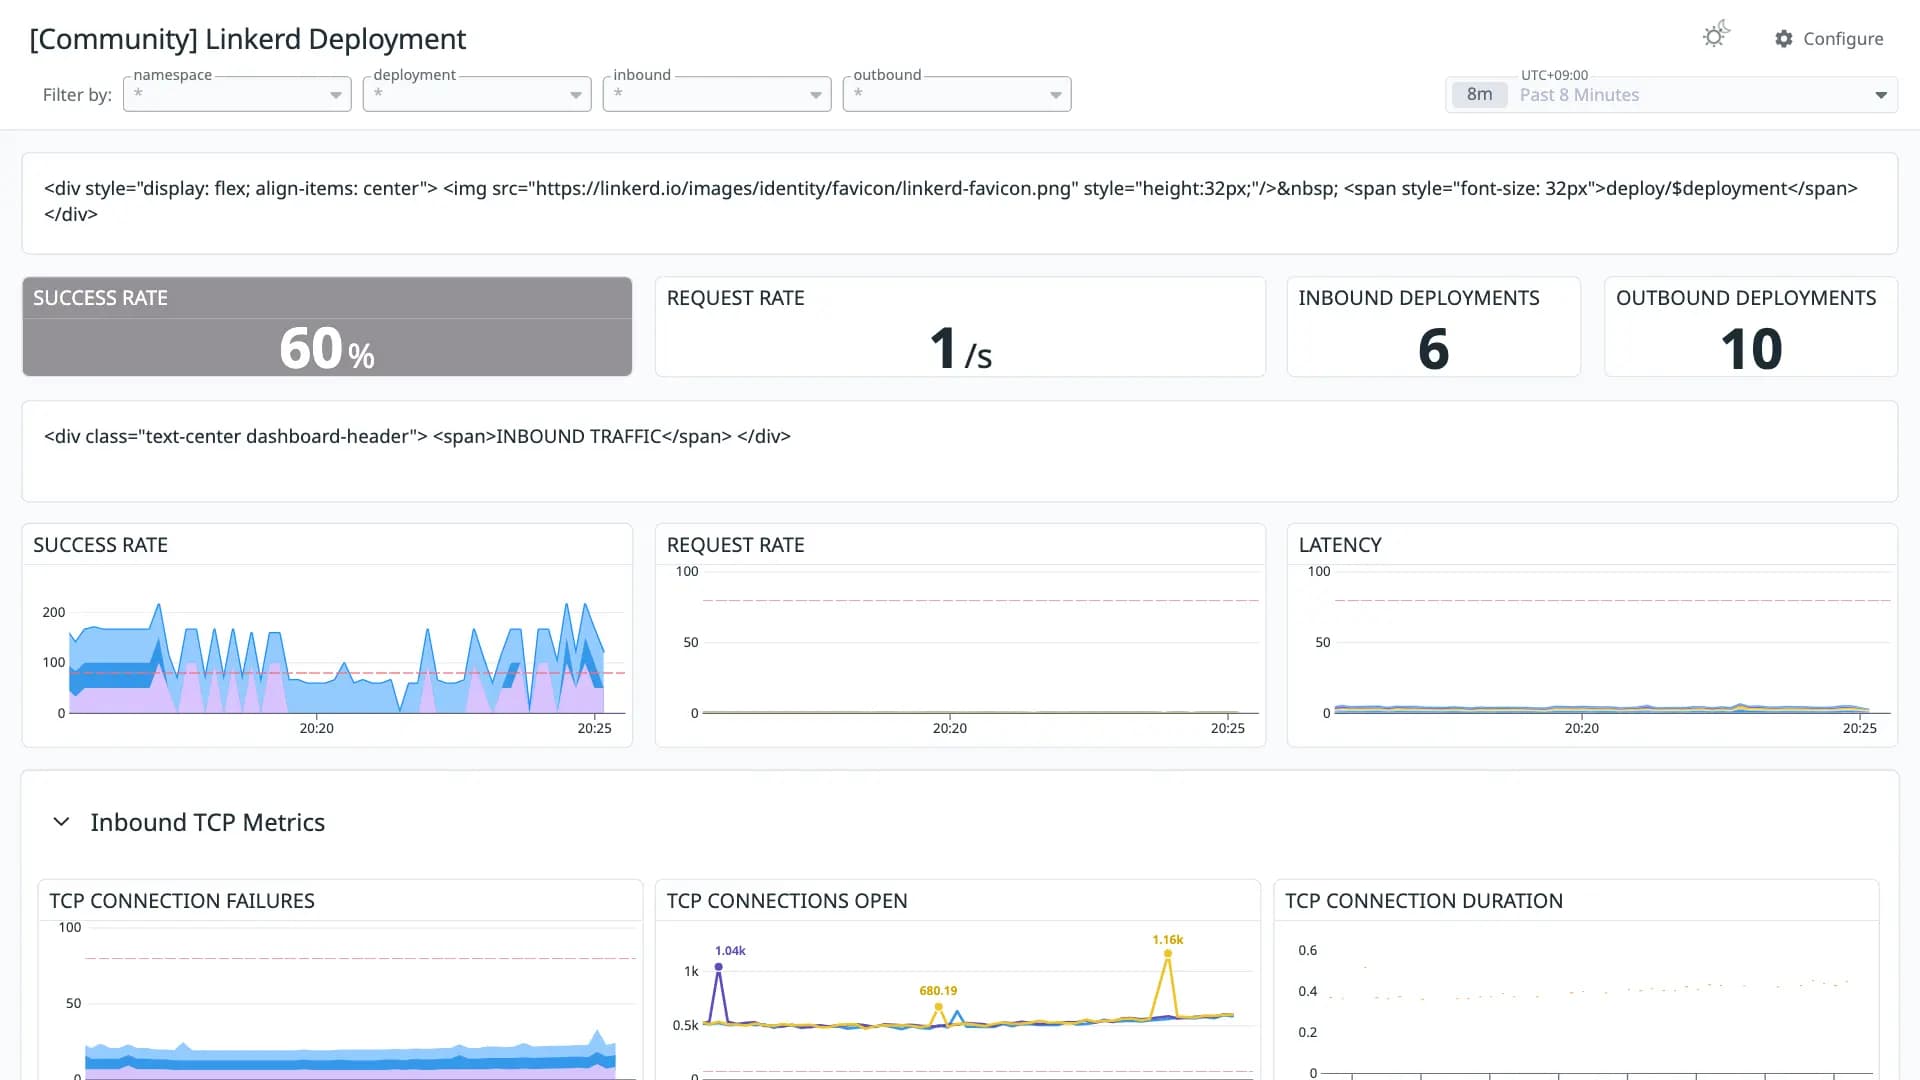1920x1080 pixels.
Task: Collapse the Inbound TCP Metrics section
Action: (x=61, y=822)
